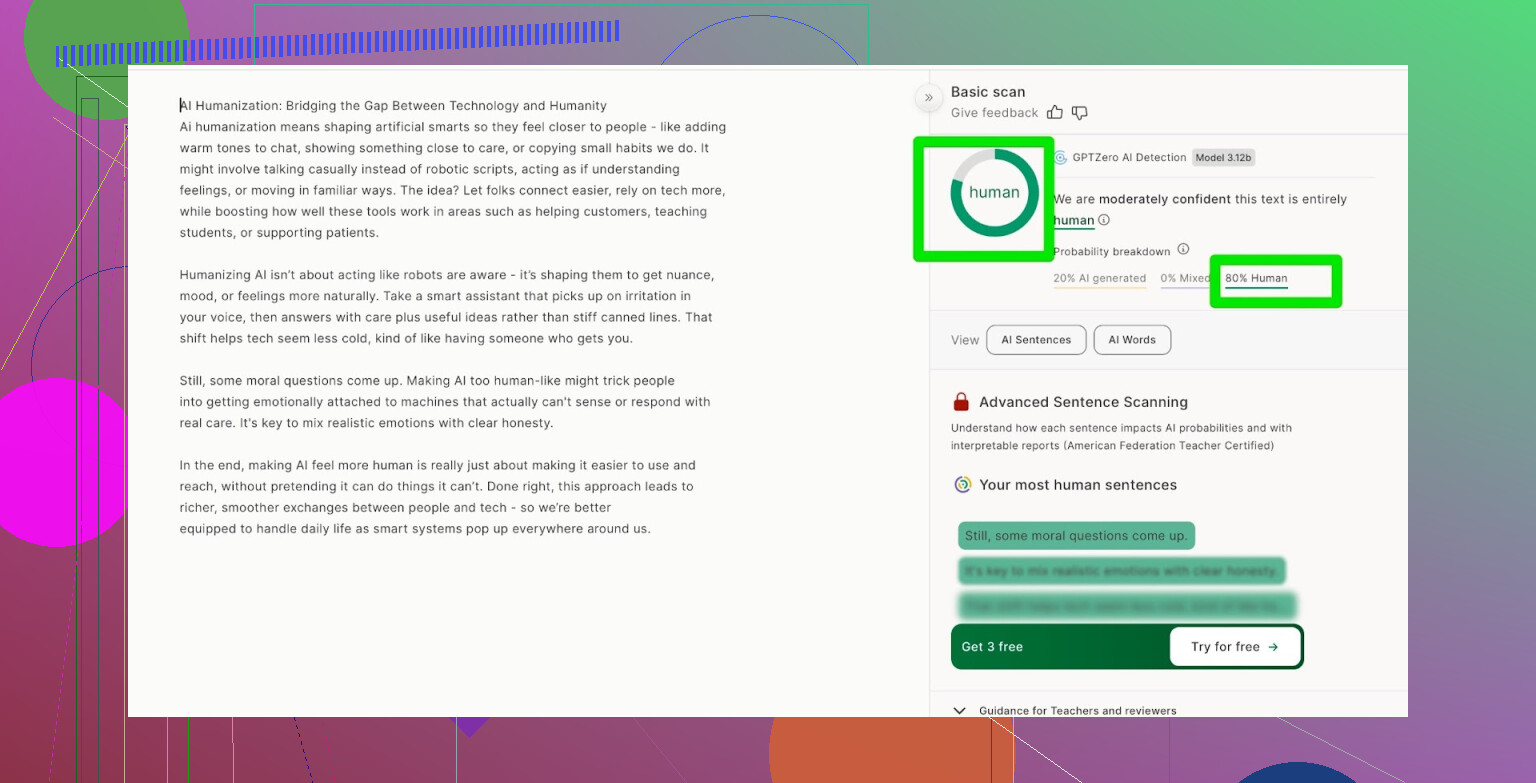Click the thumbs down feedback icon
1536x783 pixels.
(x=1079, y=113)
